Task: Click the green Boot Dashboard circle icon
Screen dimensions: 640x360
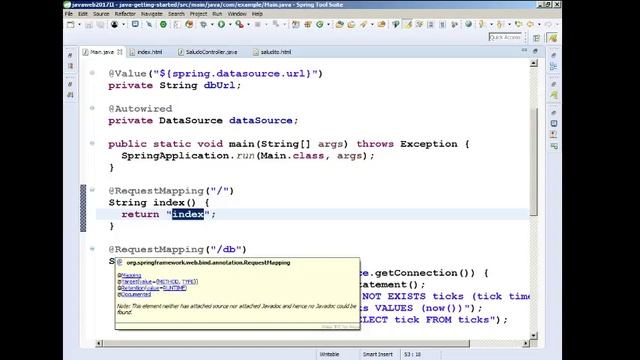Action: click(x=163, y=24)
